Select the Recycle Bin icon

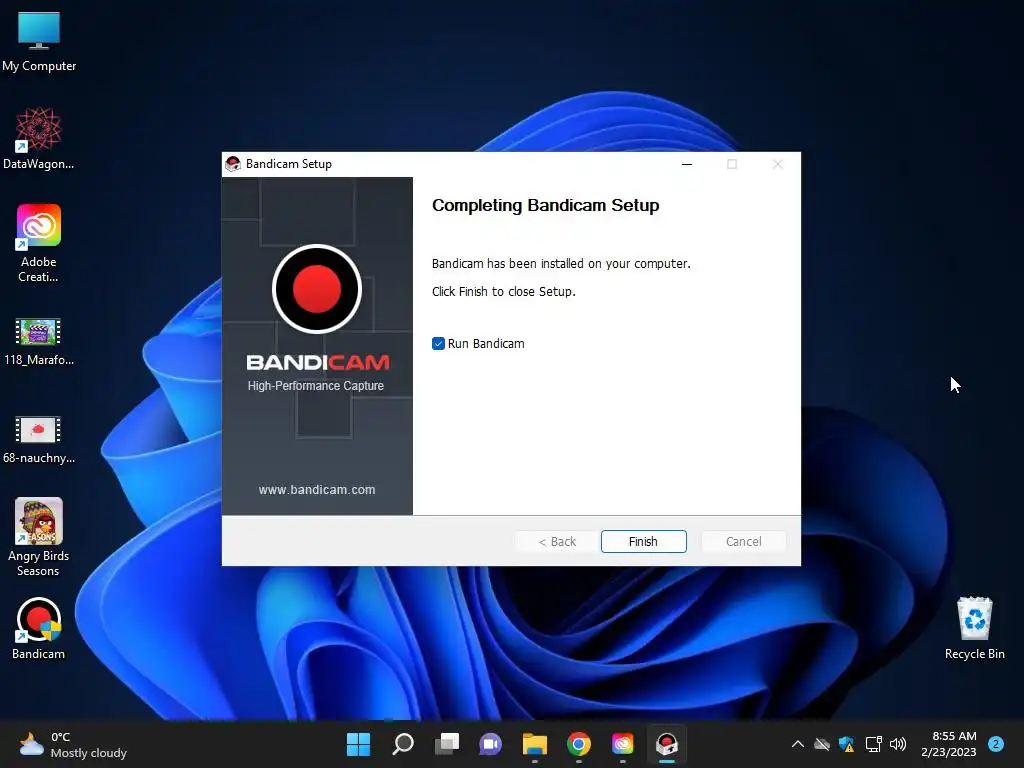pos(974,628)
